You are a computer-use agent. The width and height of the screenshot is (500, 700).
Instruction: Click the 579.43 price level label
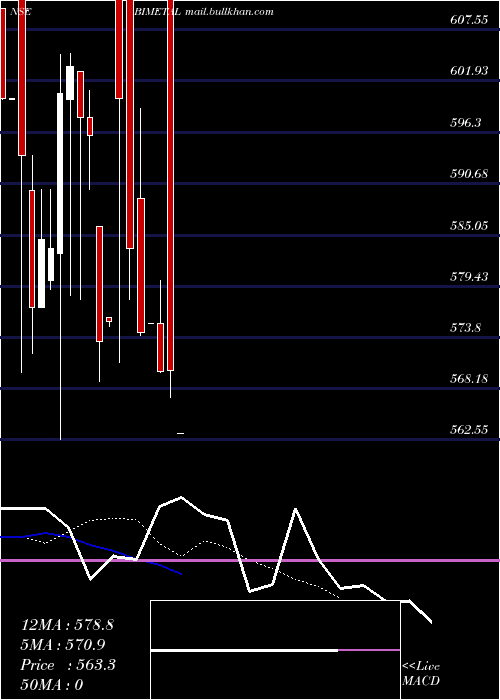click(x=469, y=276)
